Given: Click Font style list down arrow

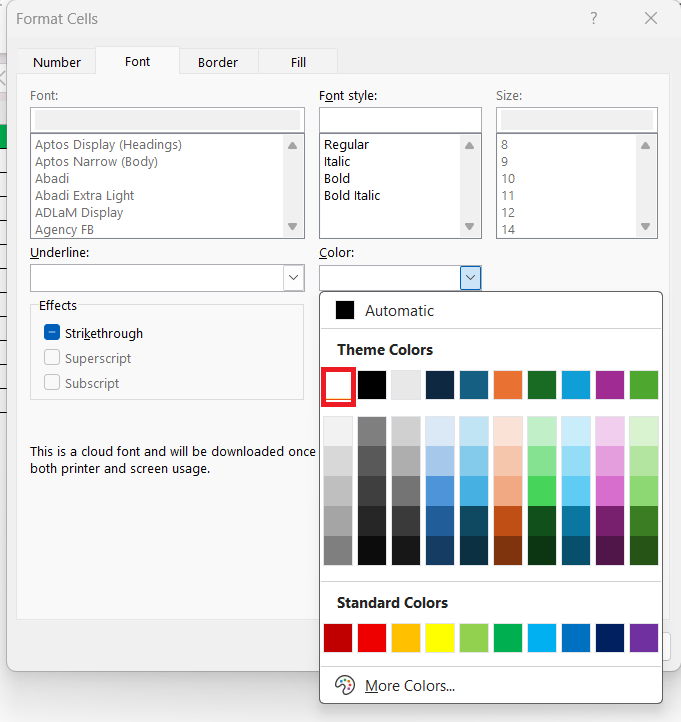Looking at the screenshot, I should (x=469, y=226).
